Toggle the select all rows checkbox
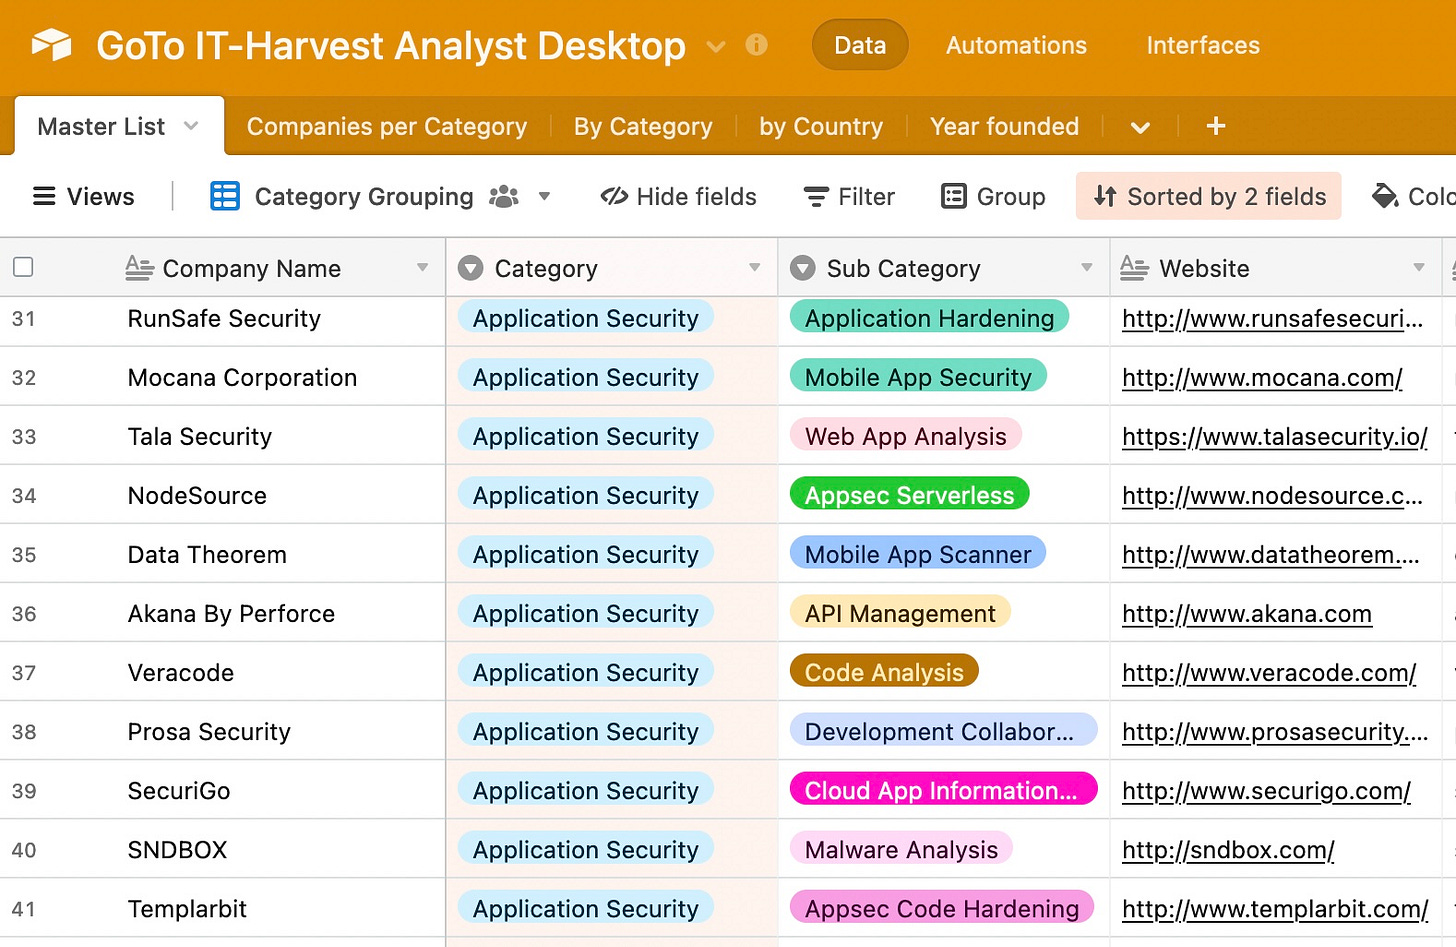The width and height of the screenshot is (1456, 947). (x=23, y=267)
